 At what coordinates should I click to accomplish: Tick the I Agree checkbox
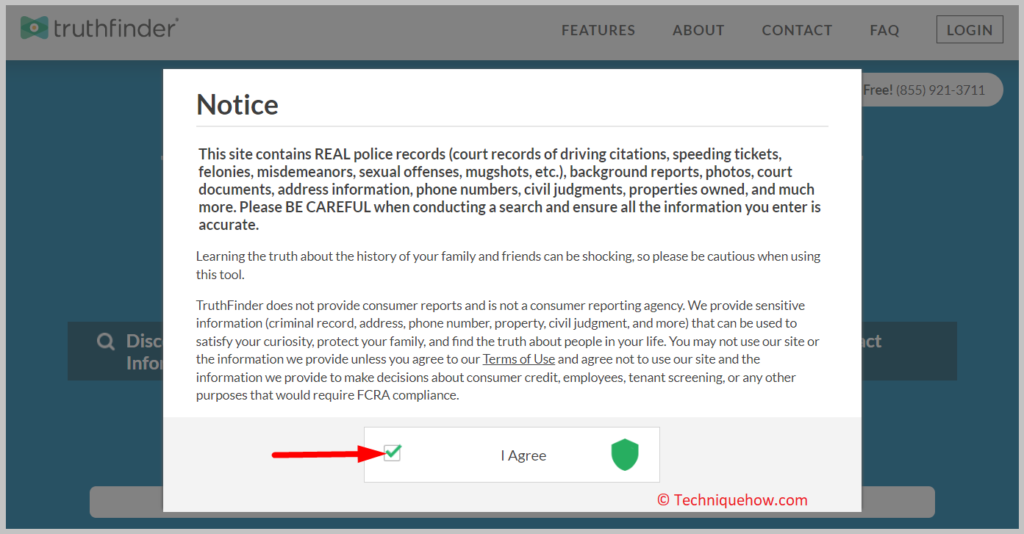coord(392,452)
